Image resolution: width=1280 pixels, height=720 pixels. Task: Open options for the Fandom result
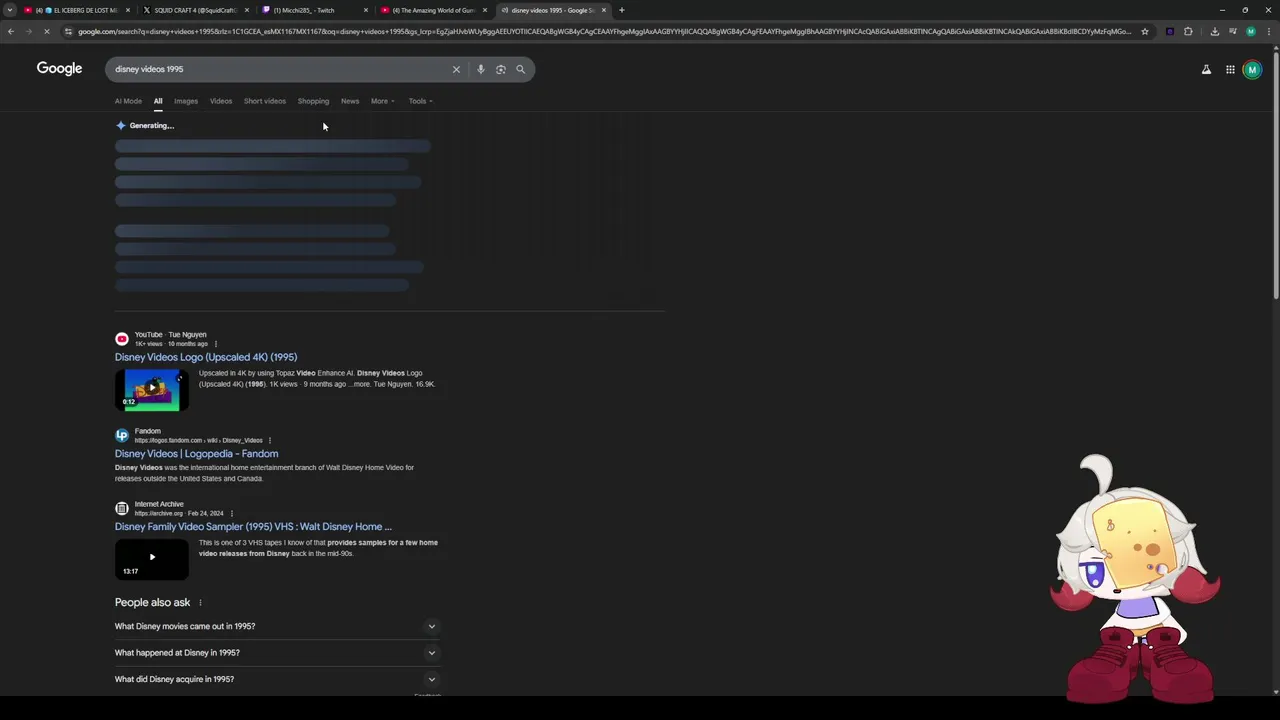pos(269,440)
